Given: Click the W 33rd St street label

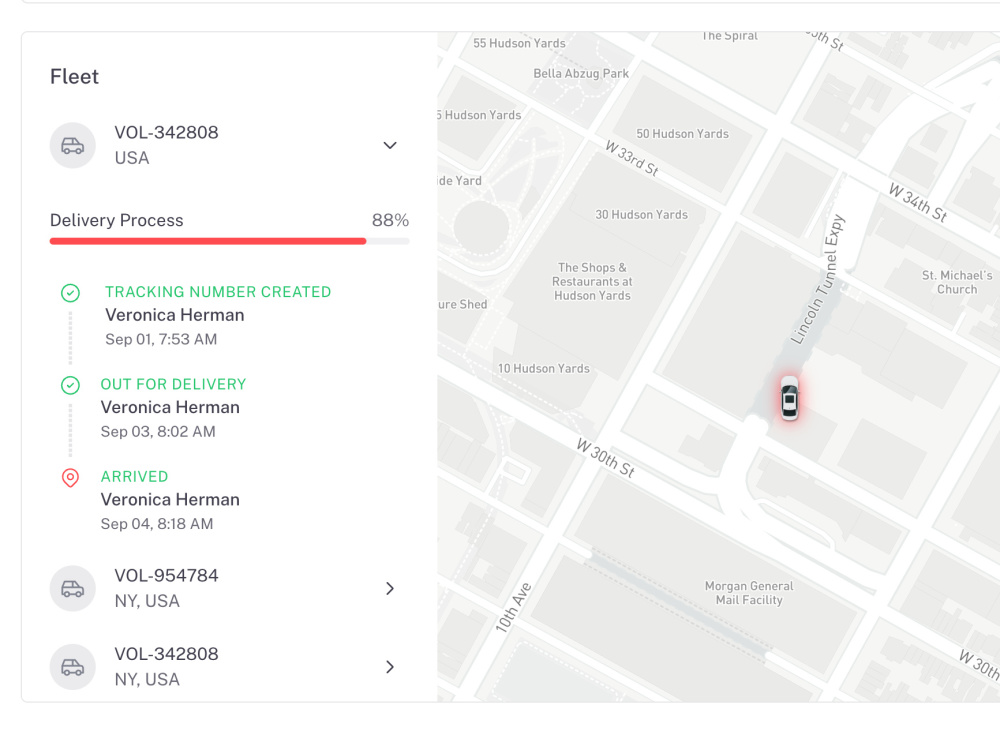Looking at the screenshot, I should pos(631,158).
